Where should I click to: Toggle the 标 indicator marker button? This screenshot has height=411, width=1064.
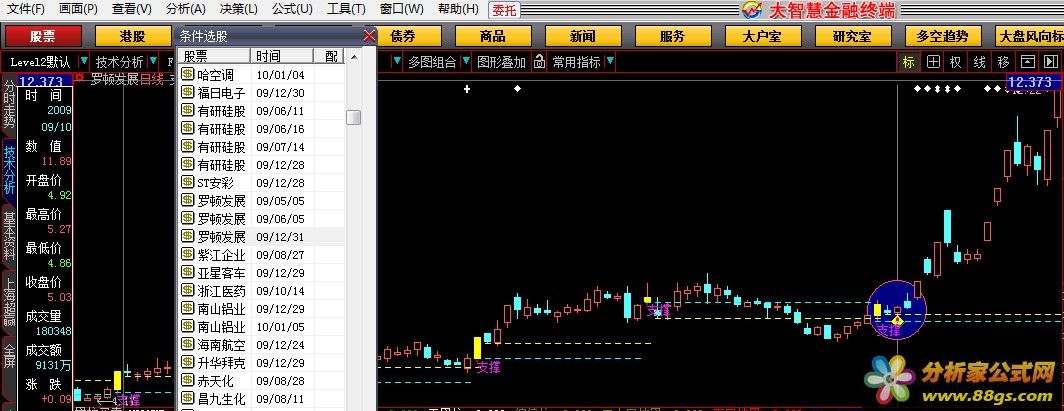[909, 62]
